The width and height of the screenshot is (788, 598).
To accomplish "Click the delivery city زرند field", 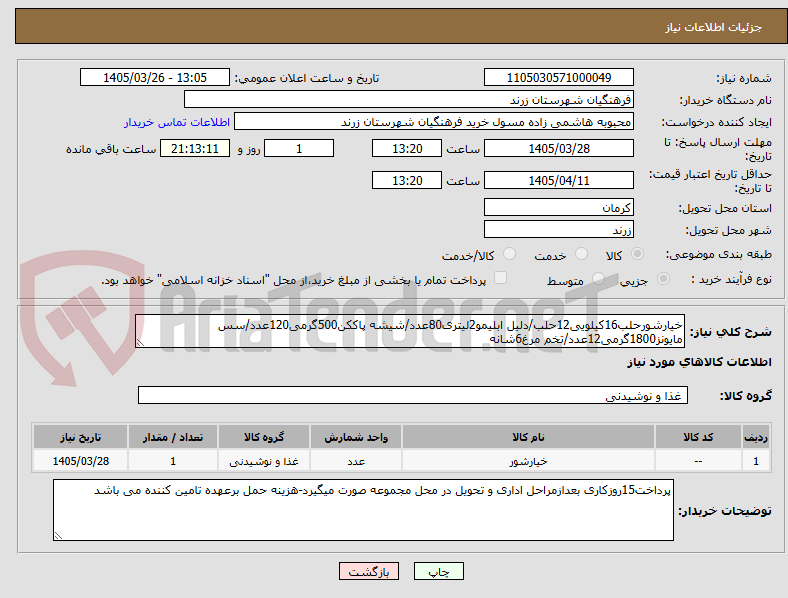I will [x=559, y=230].
